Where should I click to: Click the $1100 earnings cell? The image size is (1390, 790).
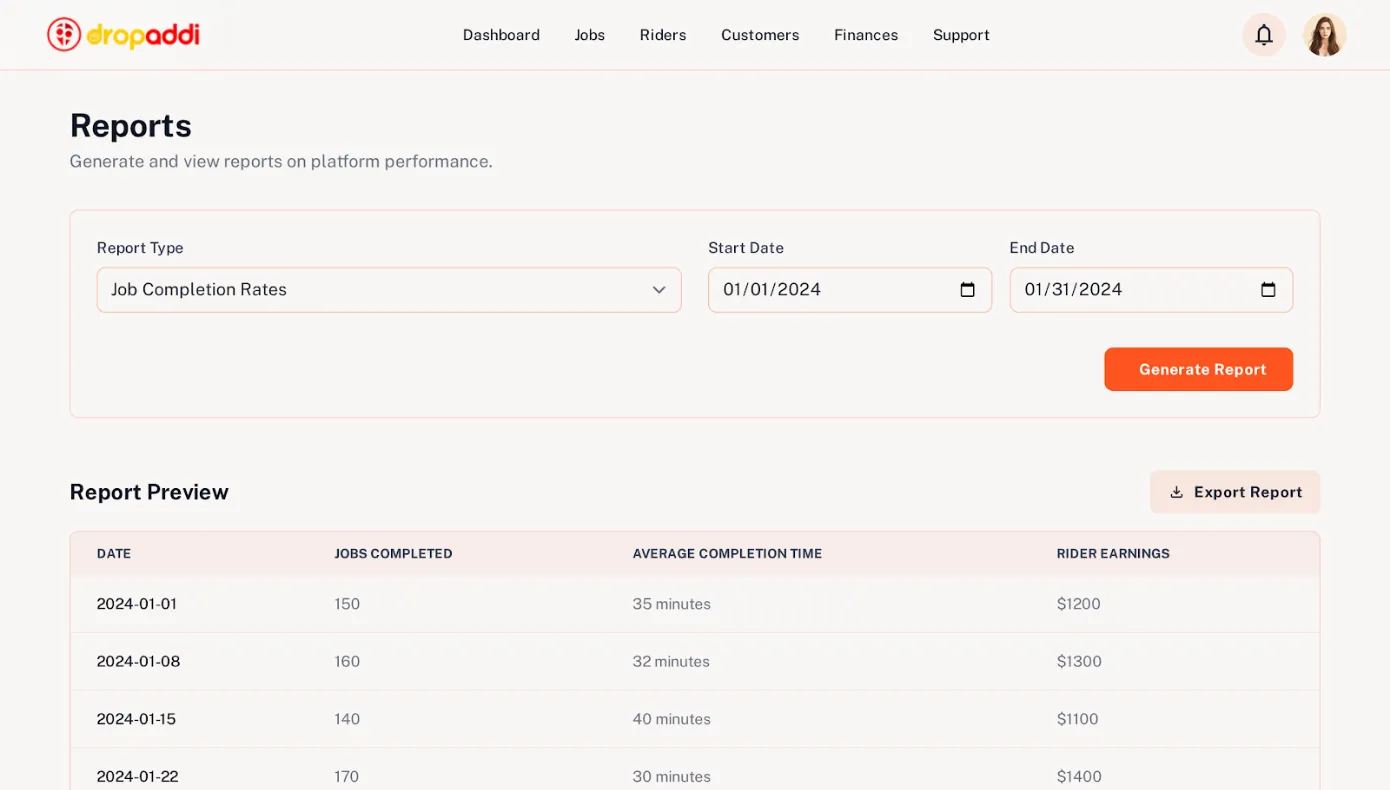1078,719
